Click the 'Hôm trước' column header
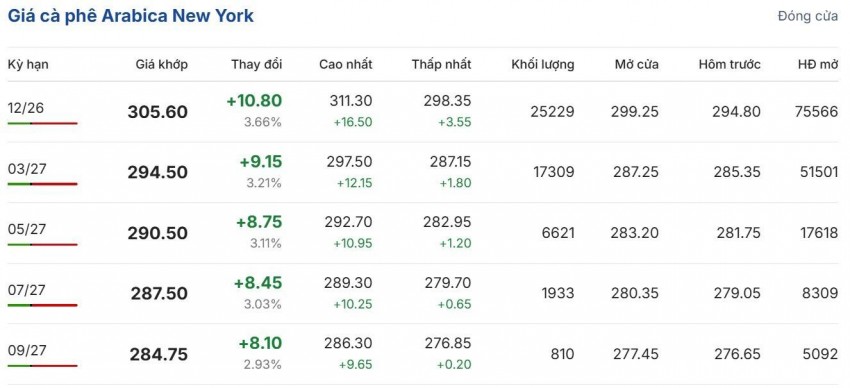Screen dimensions: 850x388 [730, 64]
